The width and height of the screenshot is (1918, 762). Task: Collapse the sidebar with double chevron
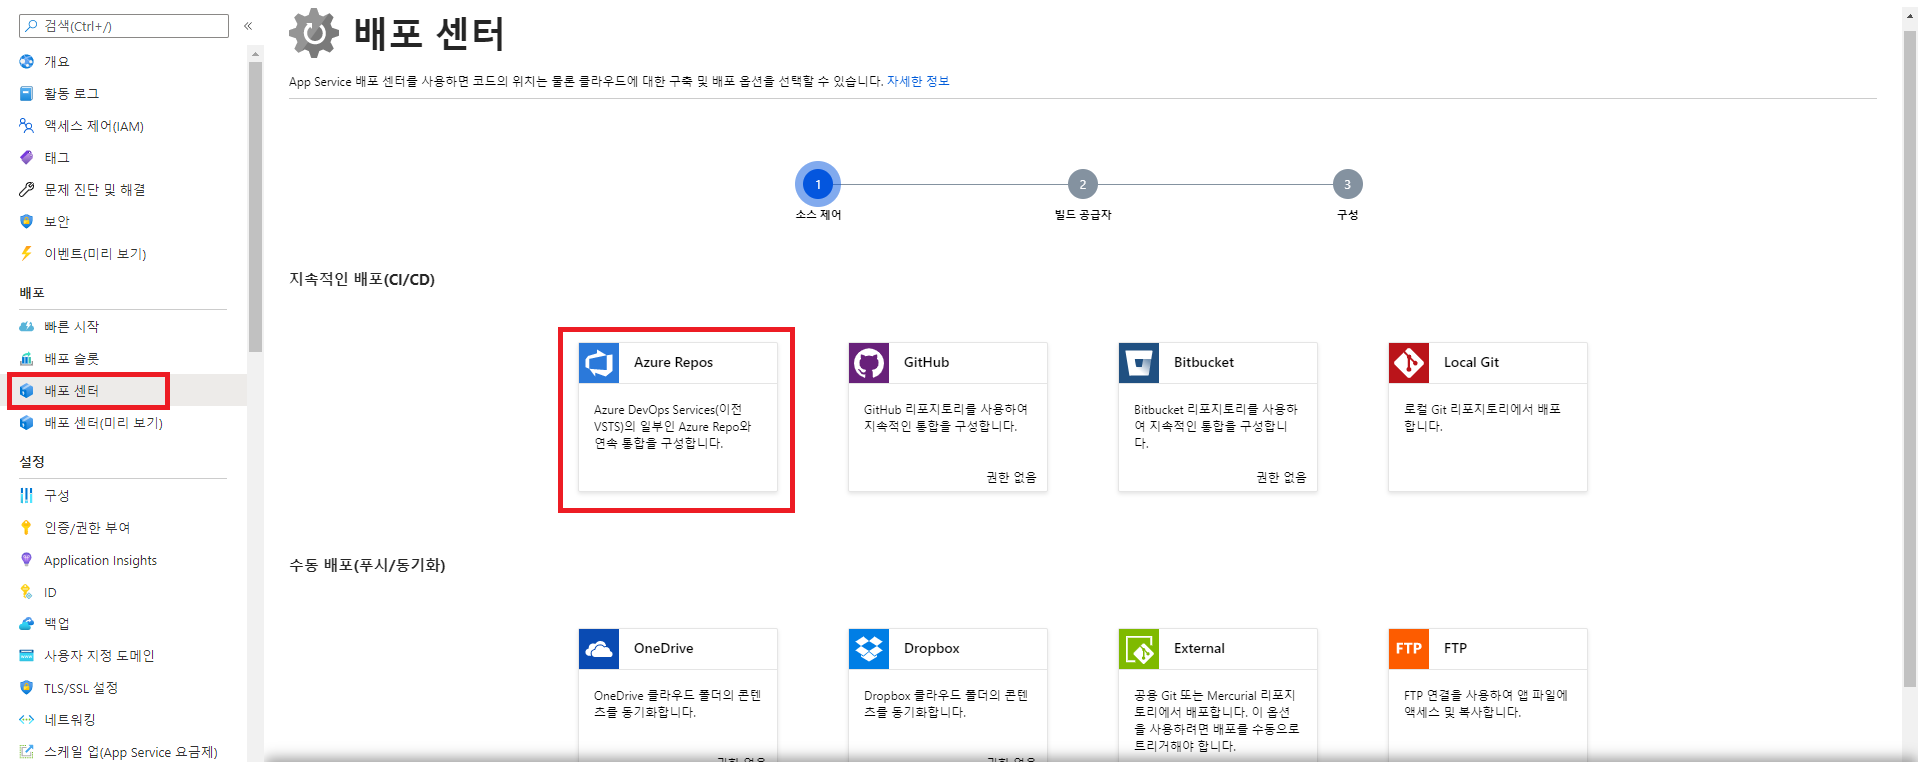pyautogui.click(x=248, y=26)
